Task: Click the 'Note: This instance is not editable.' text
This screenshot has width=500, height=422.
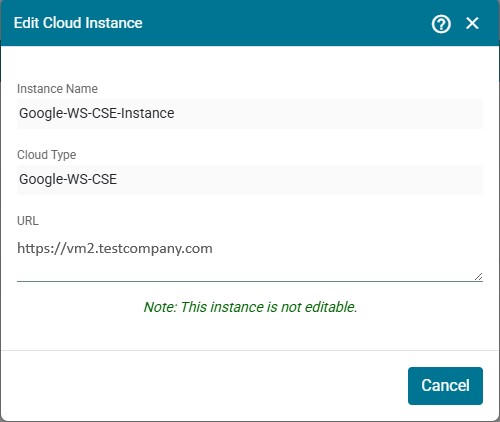Action: pos(250,307)
